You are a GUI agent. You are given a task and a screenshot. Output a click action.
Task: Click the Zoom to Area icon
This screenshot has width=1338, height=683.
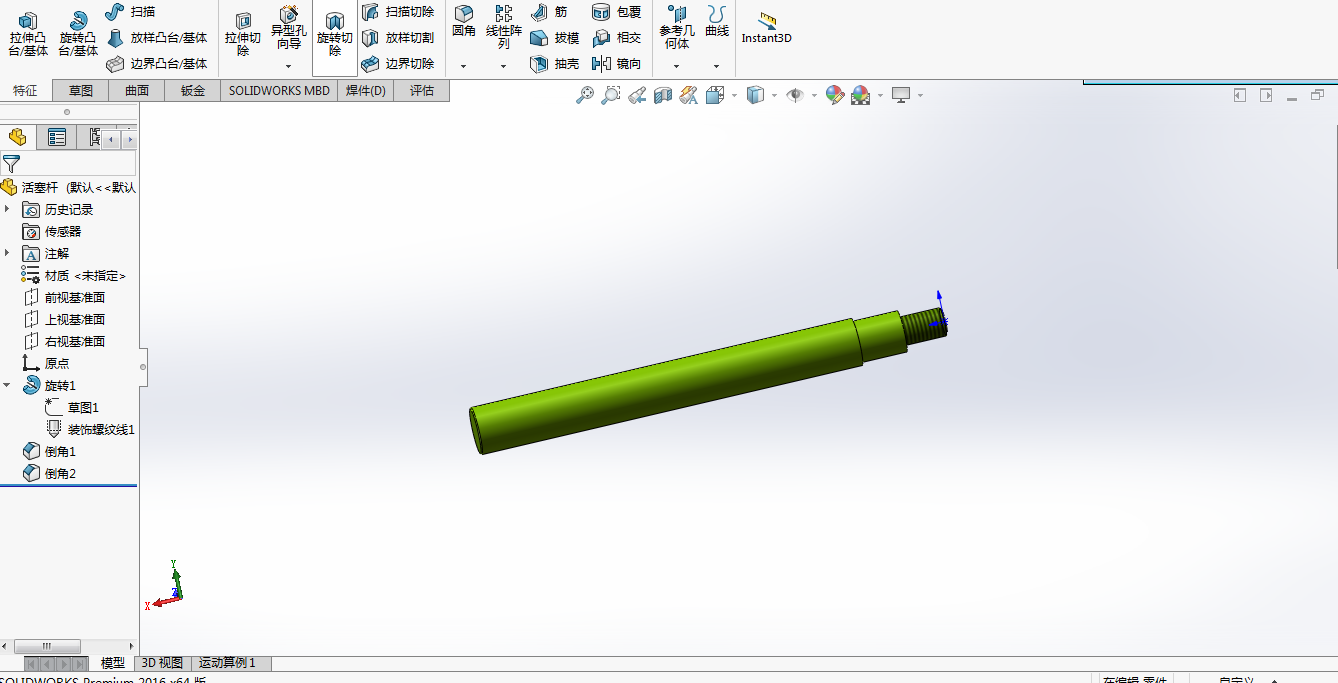[611, 95]
